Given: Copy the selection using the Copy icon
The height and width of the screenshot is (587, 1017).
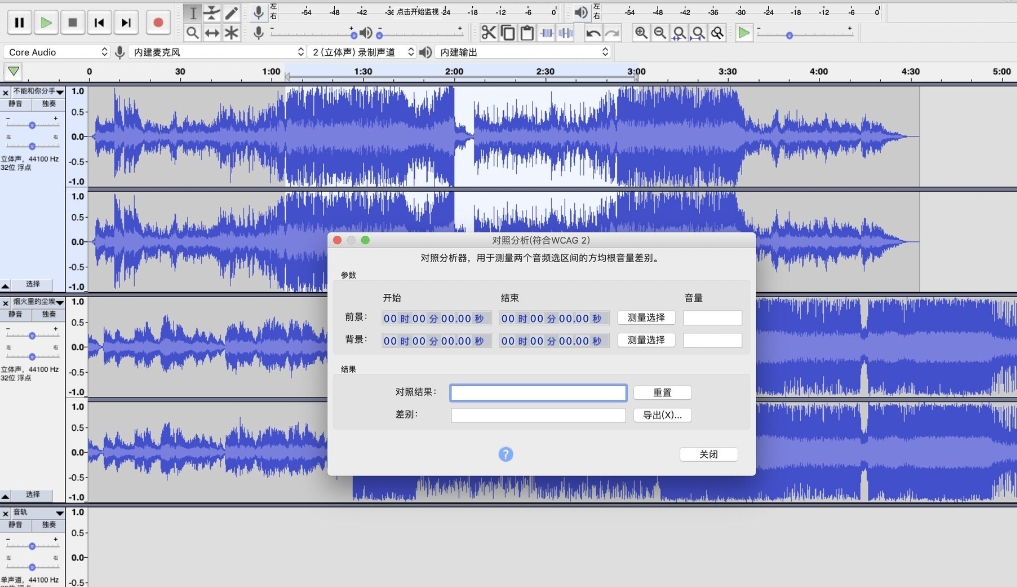Looking at the screenshot, I should pos(508,32).
